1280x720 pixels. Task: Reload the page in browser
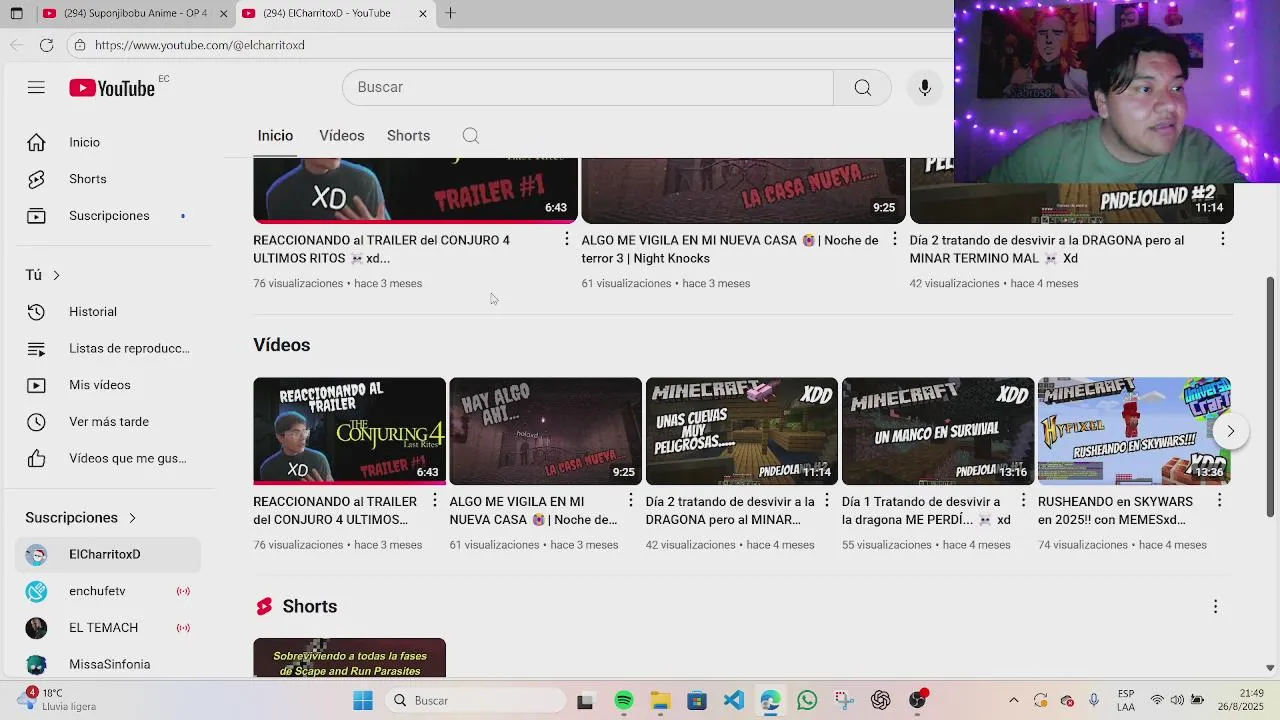pyautogui.click(x=46, y=45)
